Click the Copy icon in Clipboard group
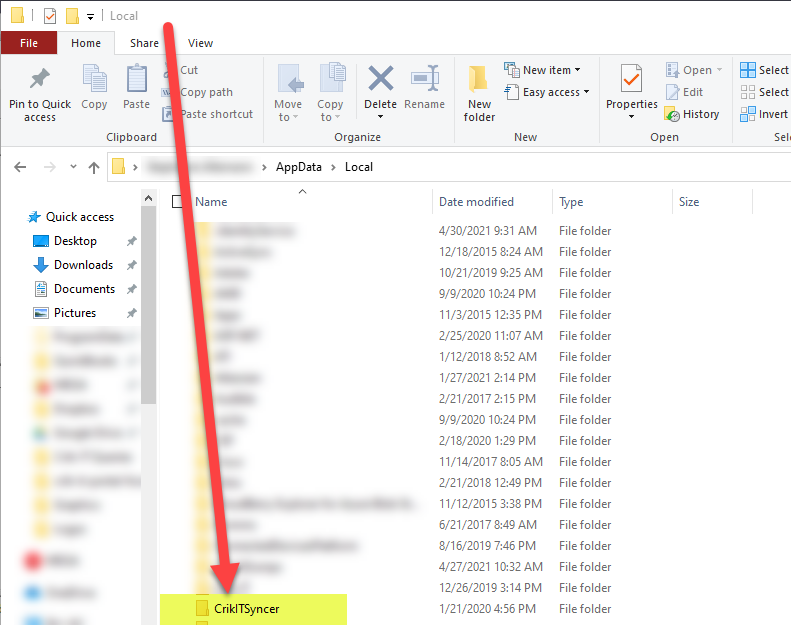The image size is (791, 625). coord(94,80)
